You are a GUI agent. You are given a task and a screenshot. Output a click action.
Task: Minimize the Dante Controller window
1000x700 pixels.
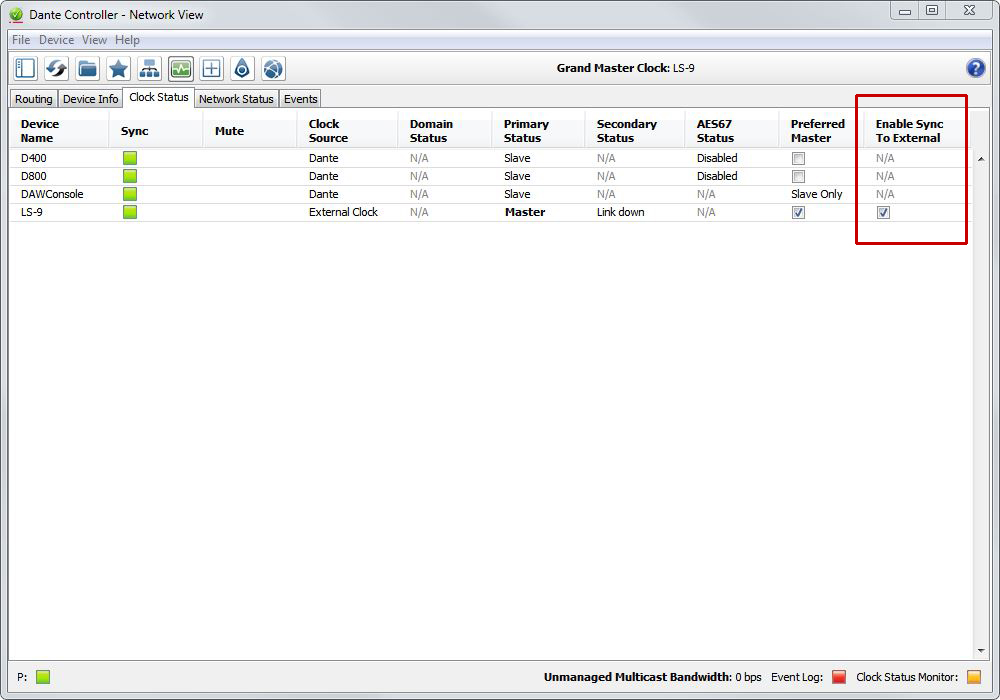coord(905,10)
